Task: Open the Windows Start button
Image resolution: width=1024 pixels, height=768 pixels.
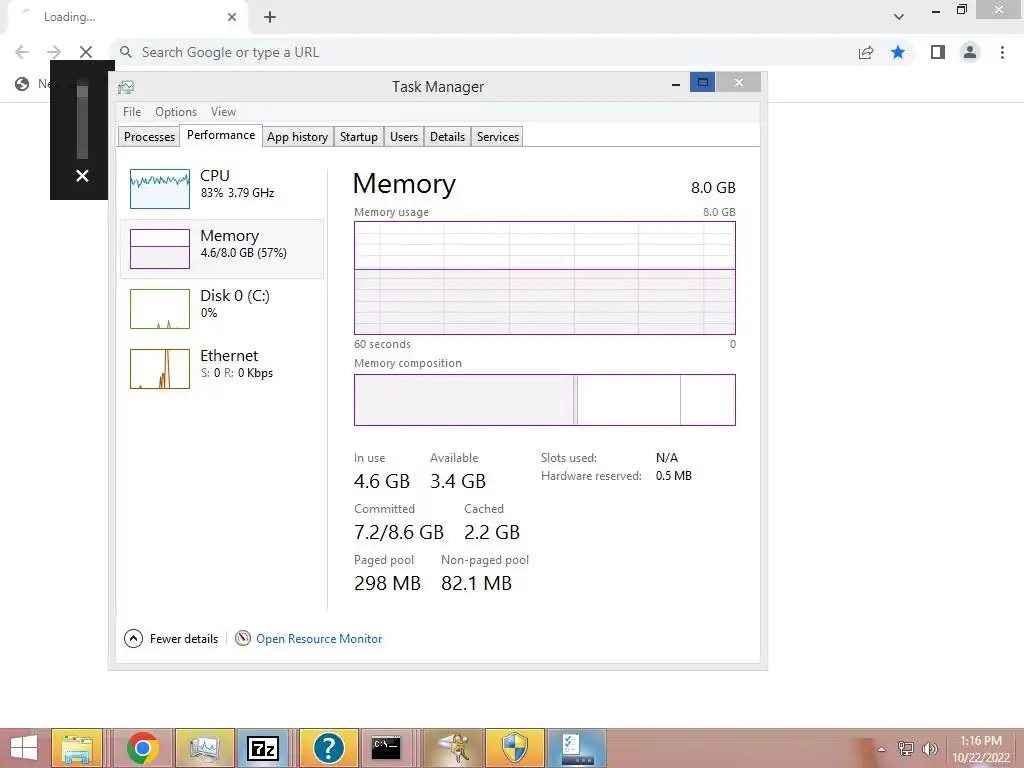Action: click(x=24, y=748)
